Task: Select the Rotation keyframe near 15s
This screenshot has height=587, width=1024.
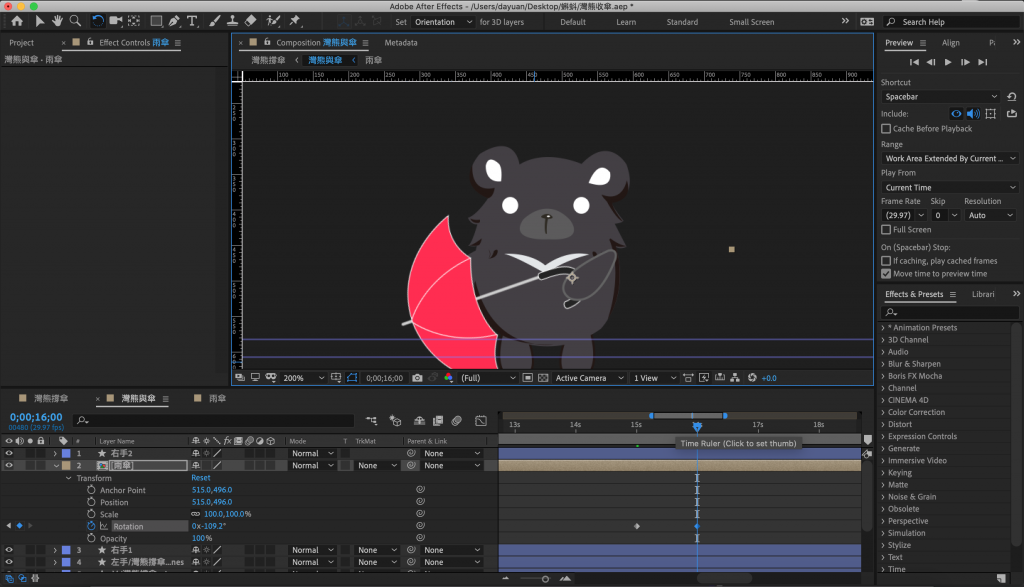Action: coord(637,526)
